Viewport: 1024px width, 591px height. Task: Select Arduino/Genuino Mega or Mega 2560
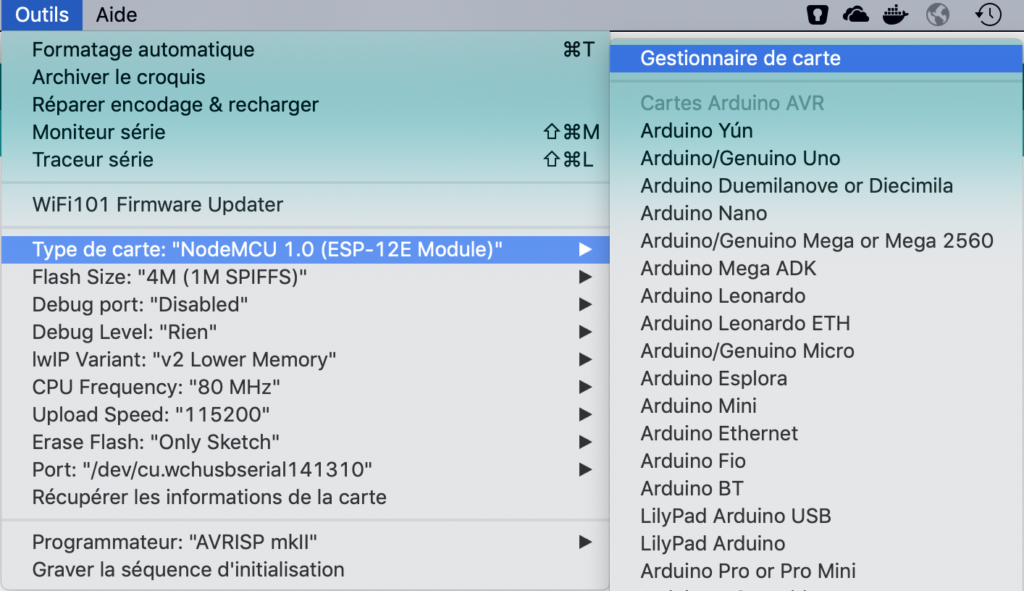coord(816,241)
